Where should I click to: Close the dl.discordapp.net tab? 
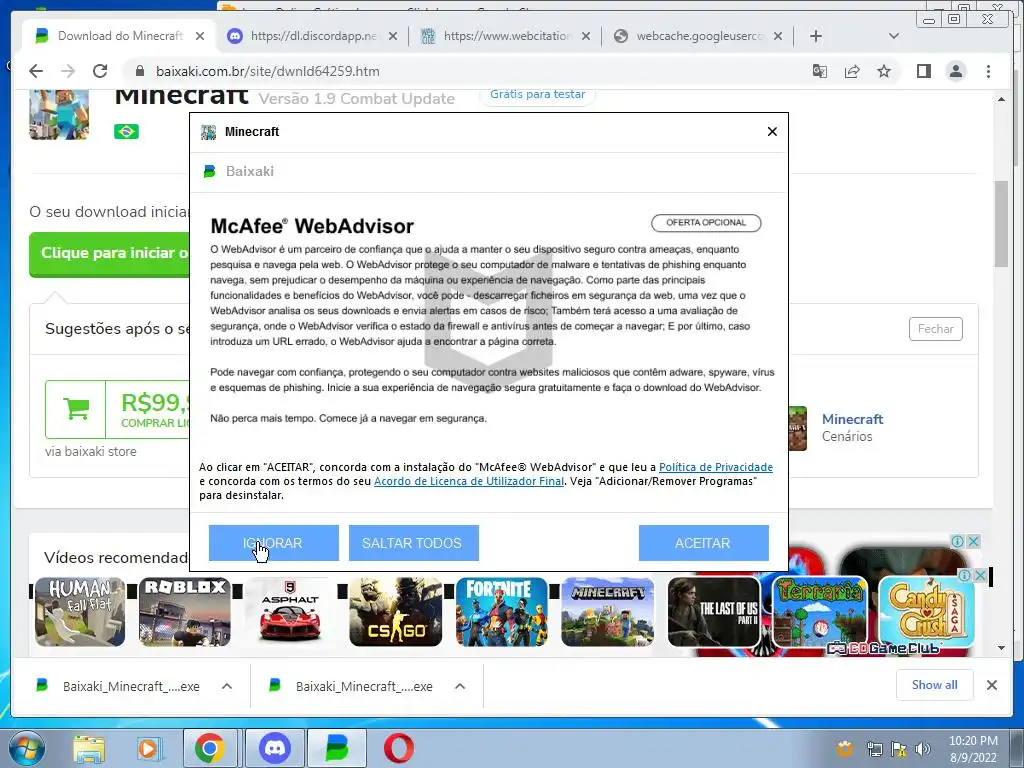(392, 36)
